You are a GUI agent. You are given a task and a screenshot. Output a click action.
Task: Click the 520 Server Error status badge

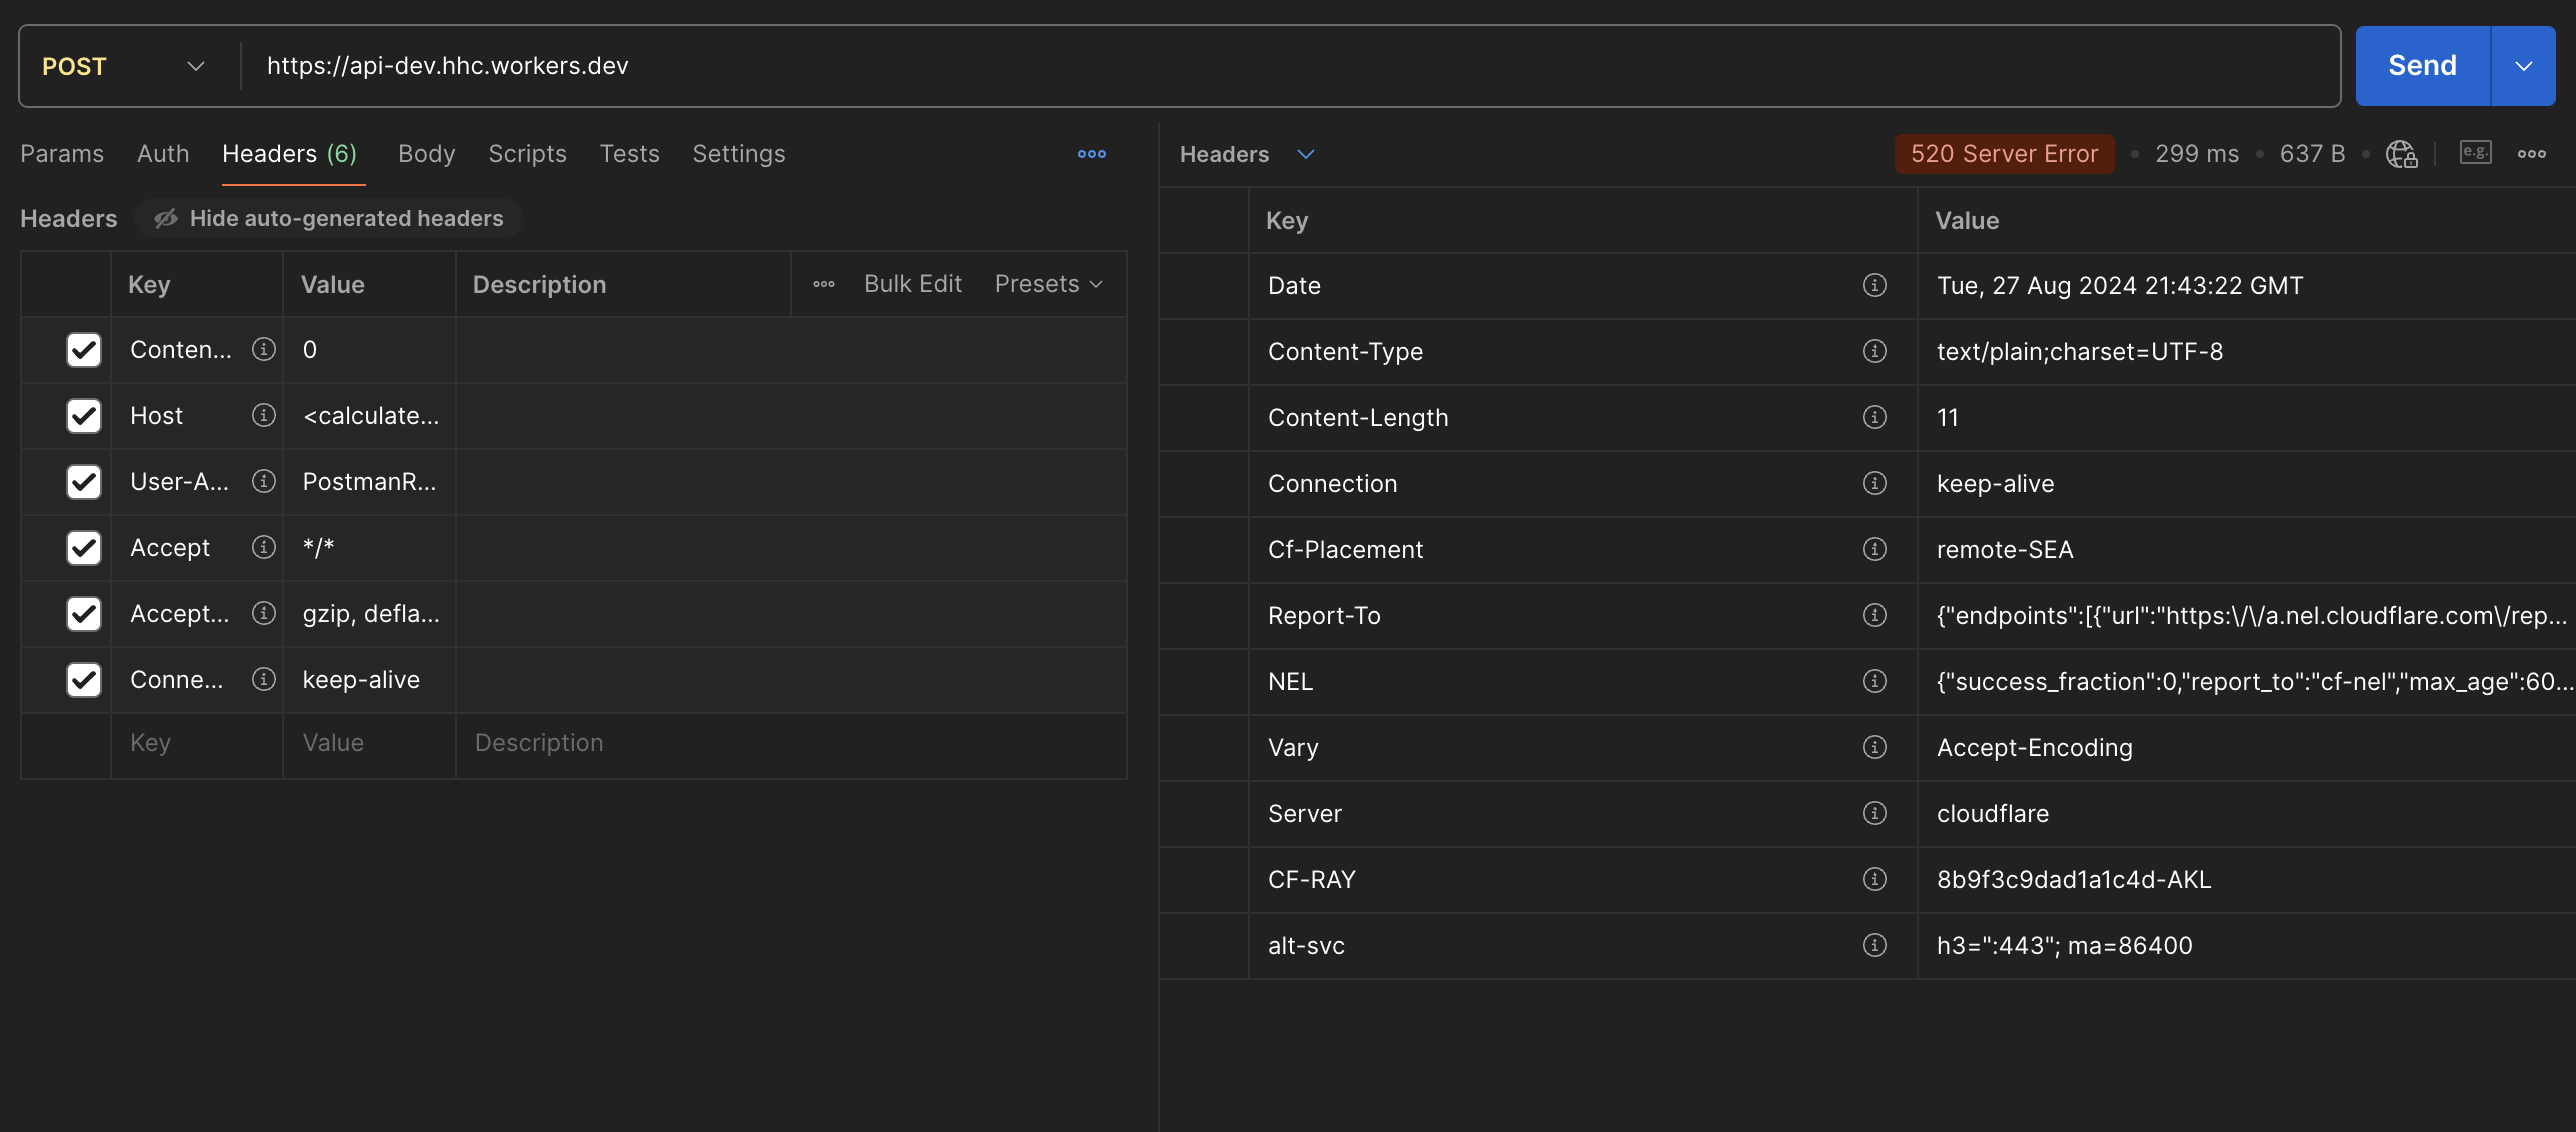(2004, 154)
